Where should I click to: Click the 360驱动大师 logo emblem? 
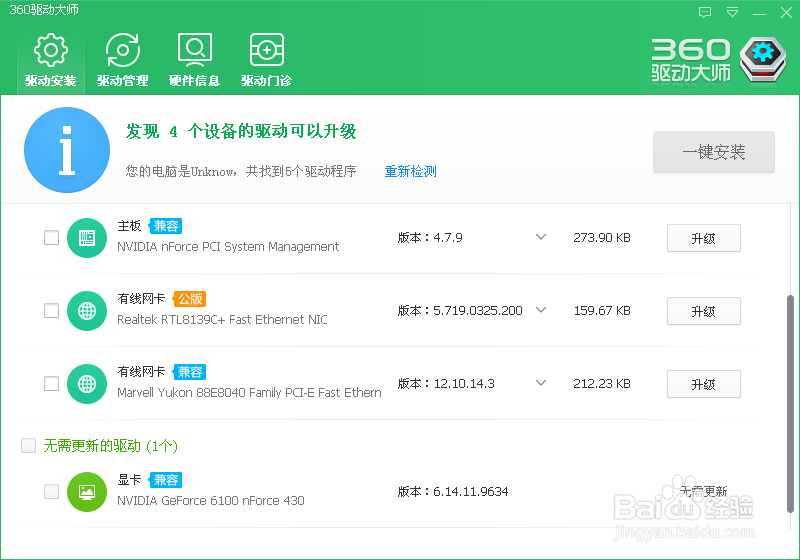click(x=763, y=59)
